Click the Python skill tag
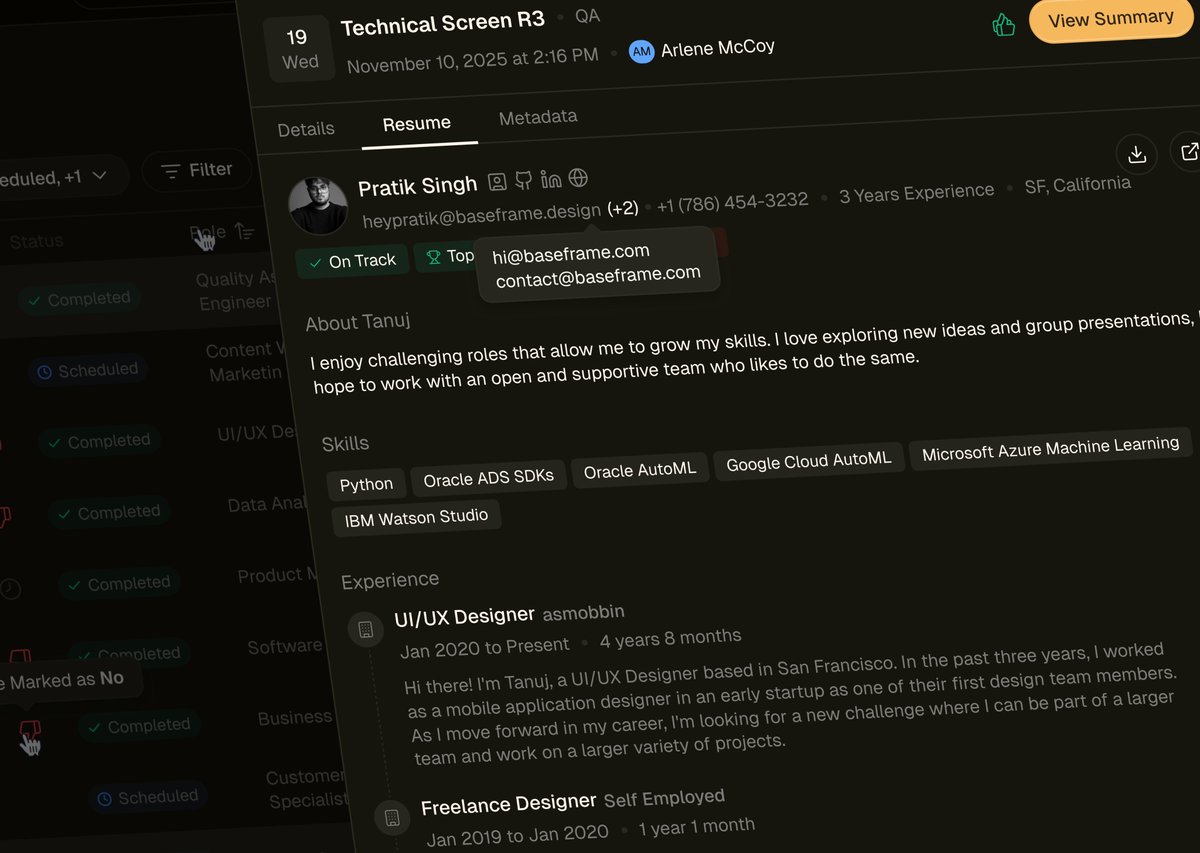Image resolution: width=1200 pixels, height=853 pixels. click(x=366, y=484)
